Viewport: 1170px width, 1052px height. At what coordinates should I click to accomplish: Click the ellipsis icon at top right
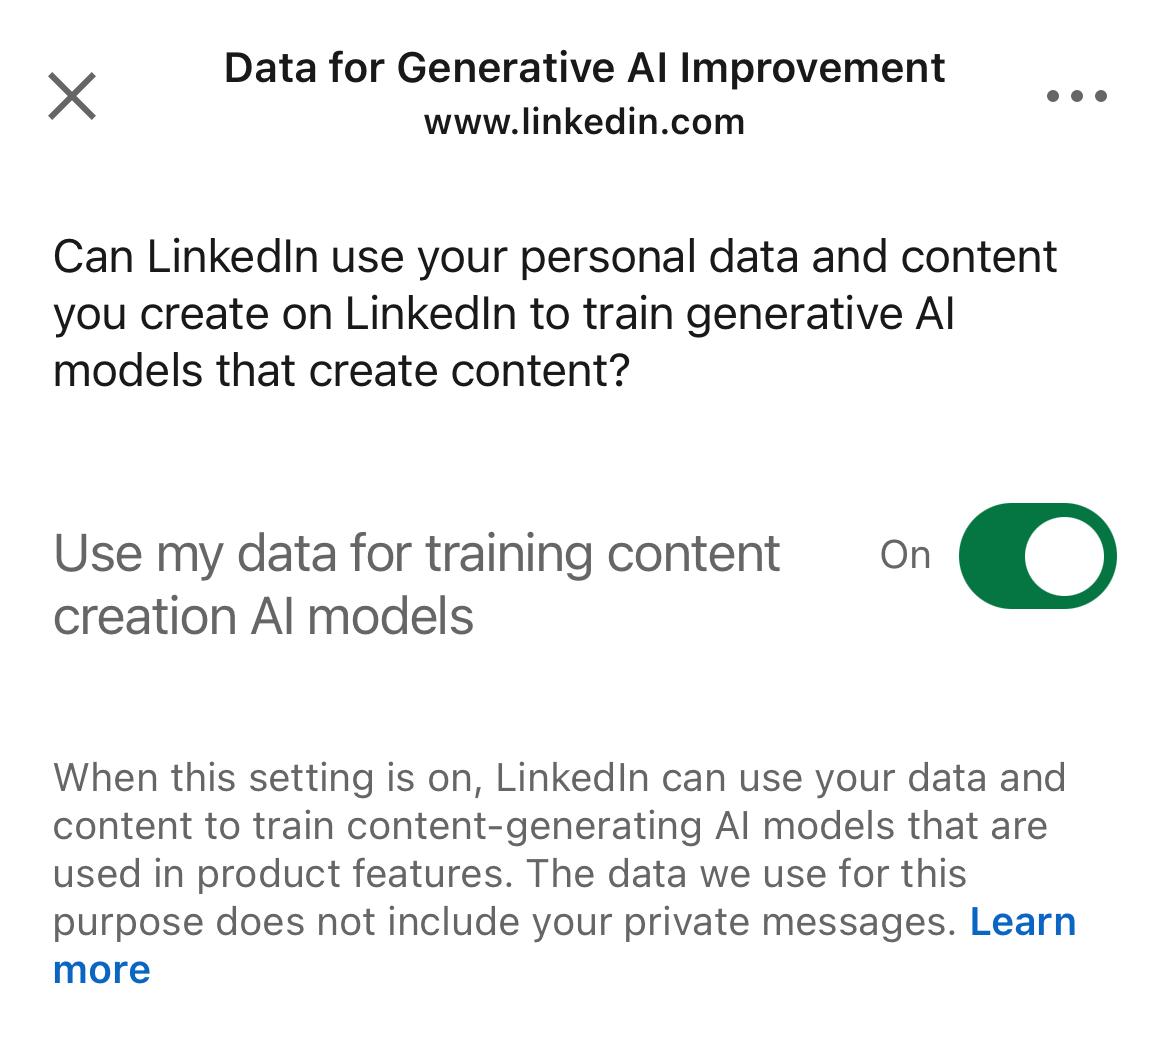[1076, 97]
